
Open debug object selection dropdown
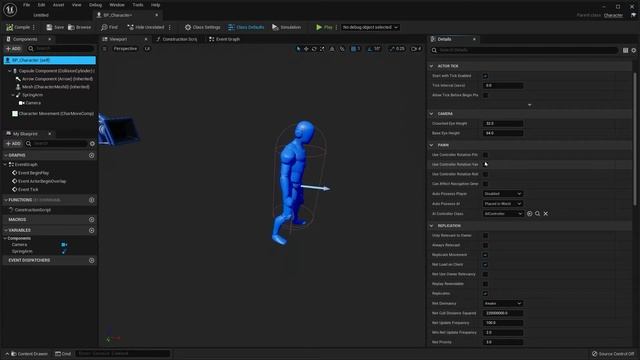tap(370, 27)
